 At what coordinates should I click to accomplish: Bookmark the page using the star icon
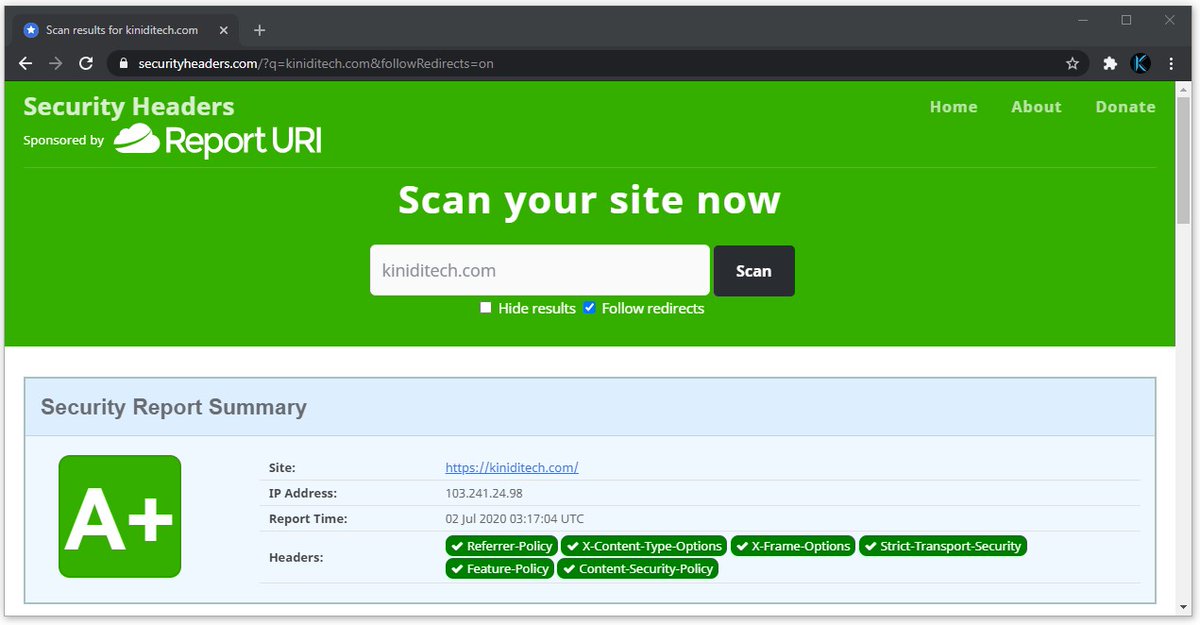coord(1072,62)
